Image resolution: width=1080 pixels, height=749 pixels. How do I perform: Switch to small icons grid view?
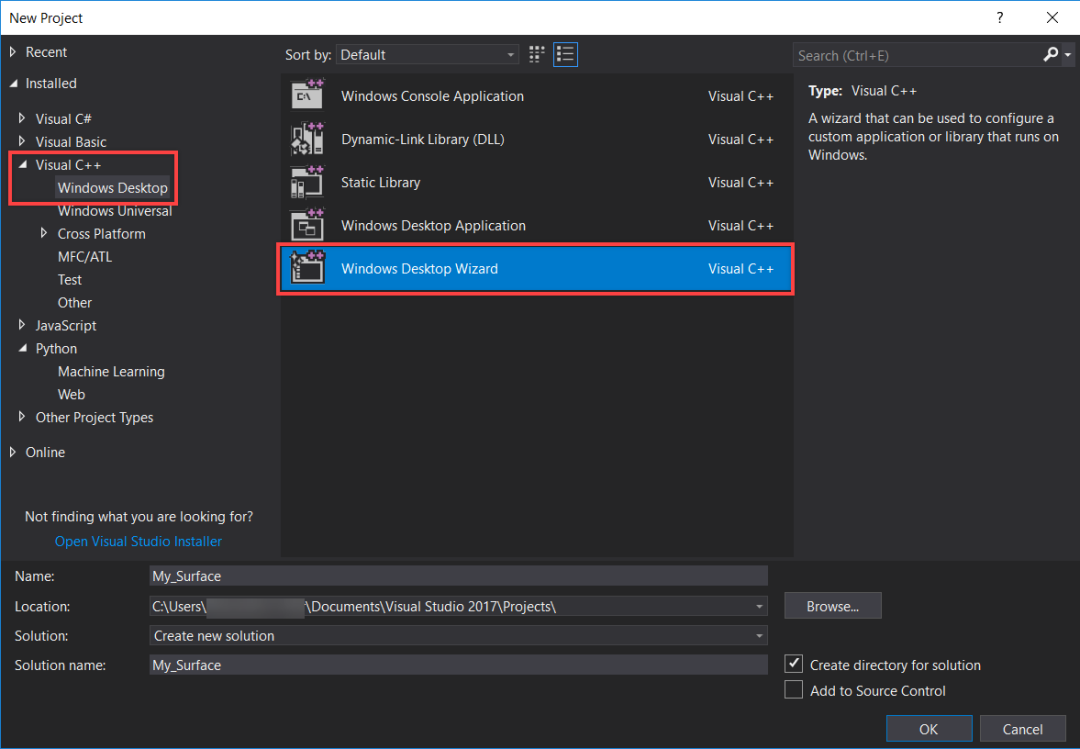(x=537, y=55)
